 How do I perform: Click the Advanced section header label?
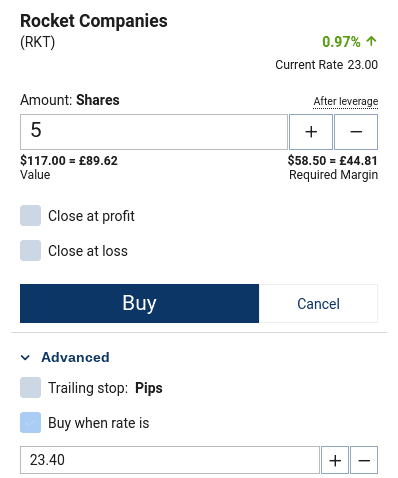pos(75,357)
